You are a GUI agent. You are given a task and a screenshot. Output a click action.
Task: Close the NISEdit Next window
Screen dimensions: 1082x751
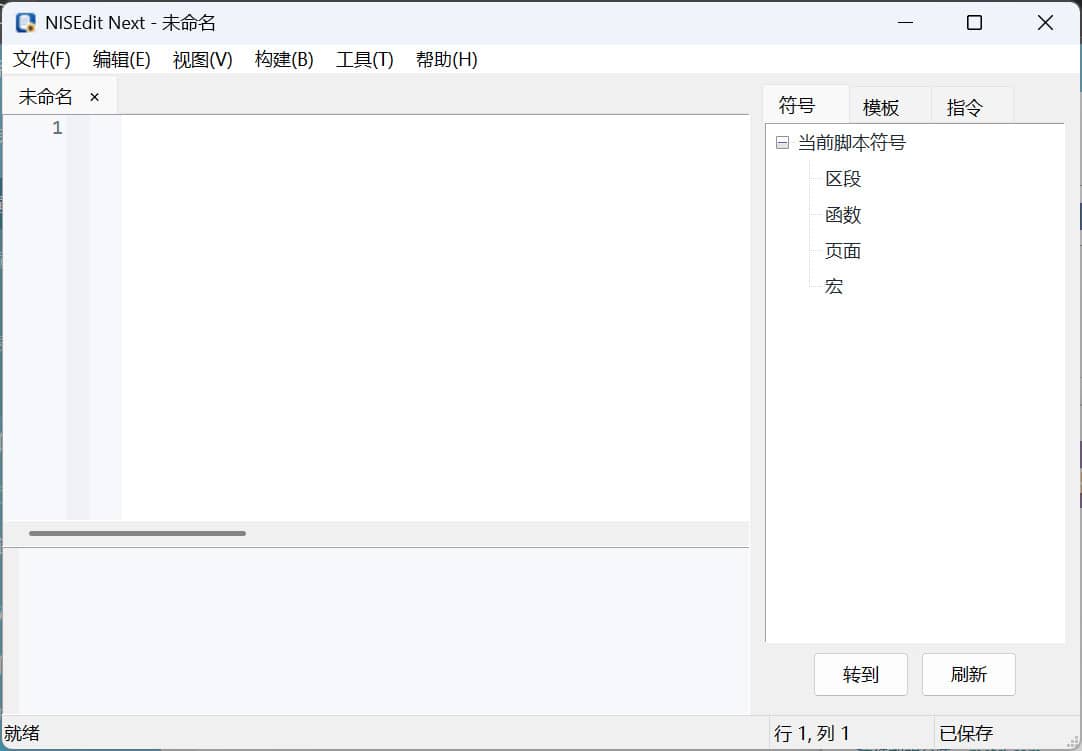[1045, 23]
